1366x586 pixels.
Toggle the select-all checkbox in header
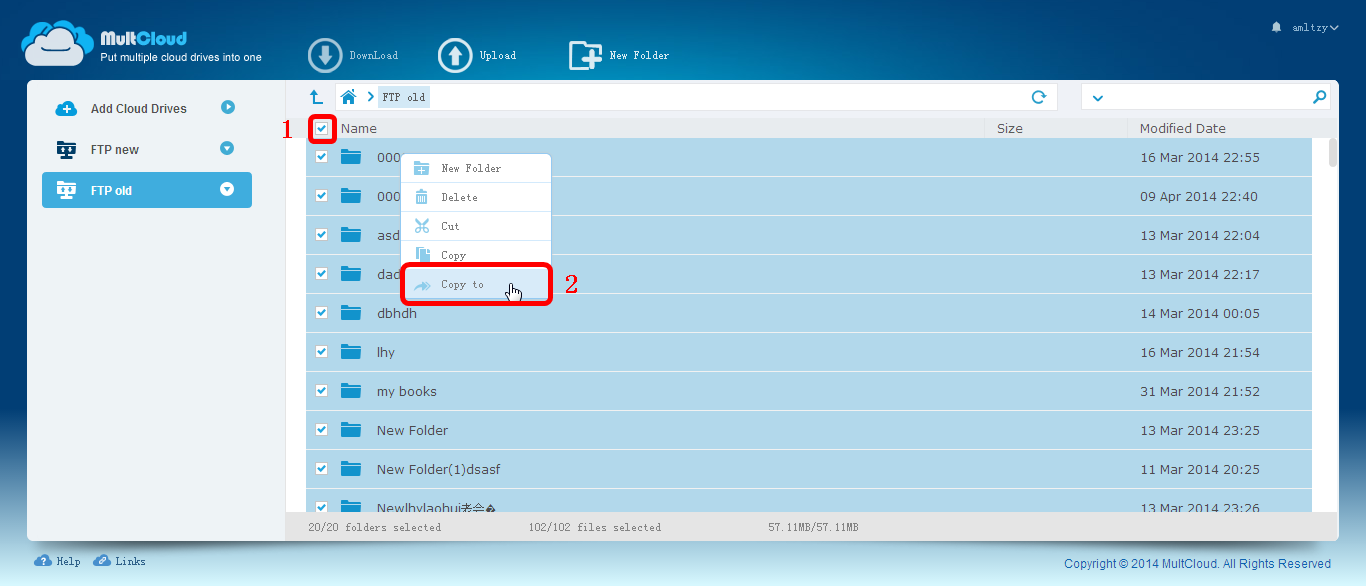point(322,129)
